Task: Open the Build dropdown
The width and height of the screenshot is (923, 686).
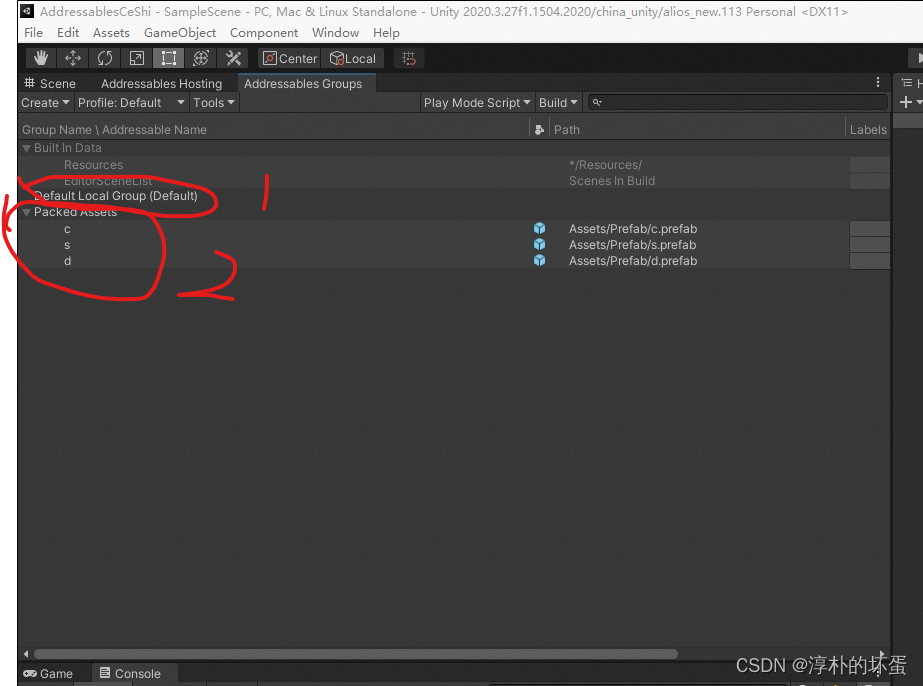Action: pos(558,102)
